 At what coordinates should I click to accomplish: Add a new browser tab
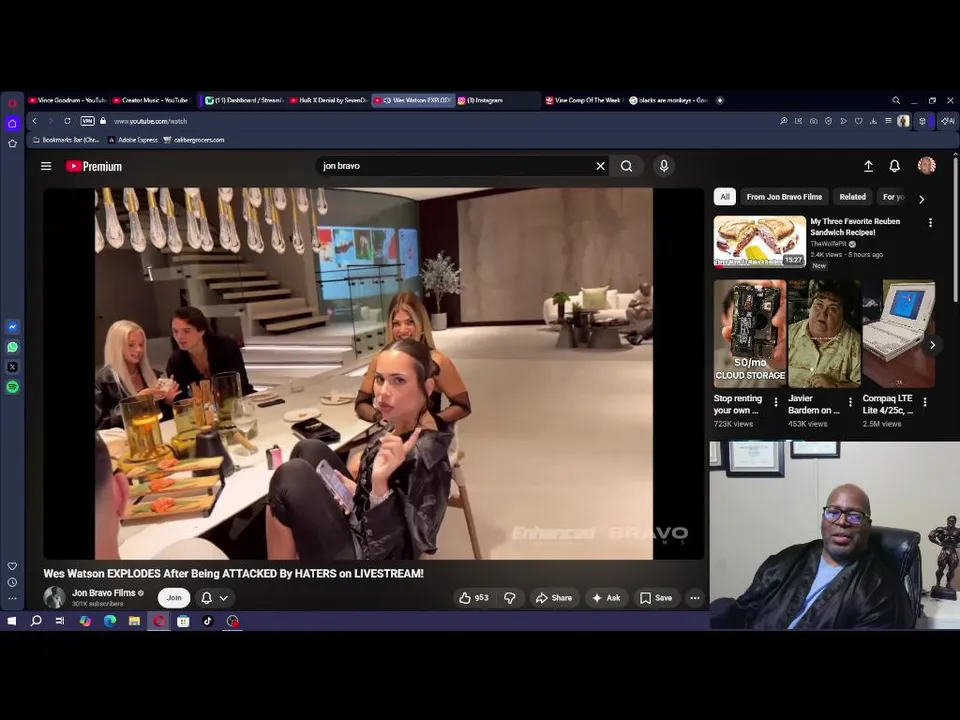tap(720, 100)
